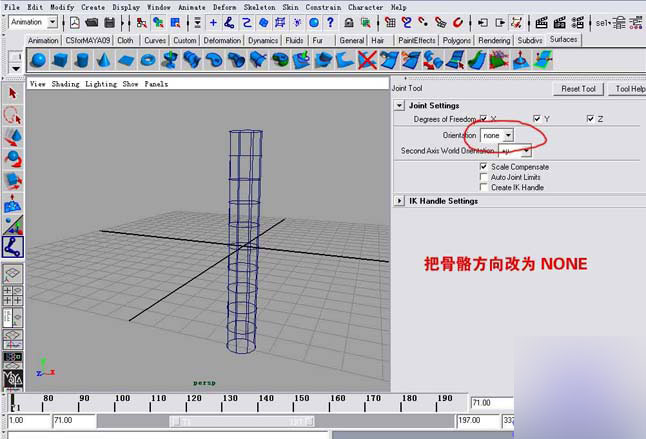Select the four view layout icon
This screenshot has height=439, width=646.
(x=13, y=295)
